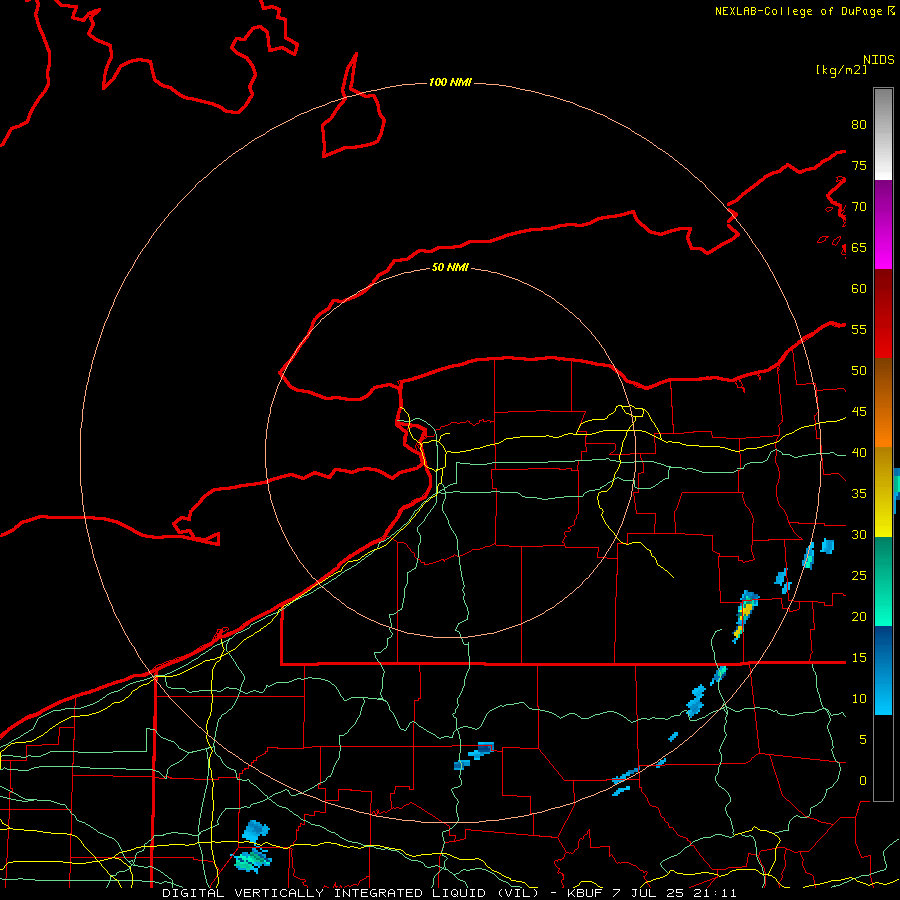Select the 10 value on the scale
This screenshot has height=900, width=900.
click(859, 699)
